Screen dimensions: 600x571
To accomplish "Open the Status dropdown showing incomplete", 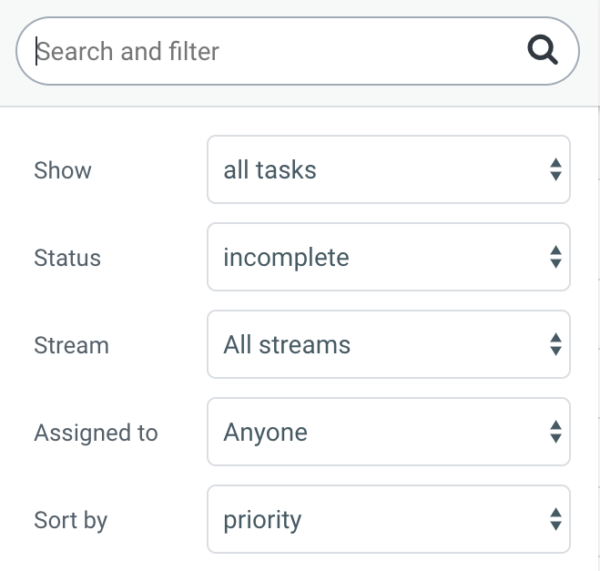I will coord(388,257).
